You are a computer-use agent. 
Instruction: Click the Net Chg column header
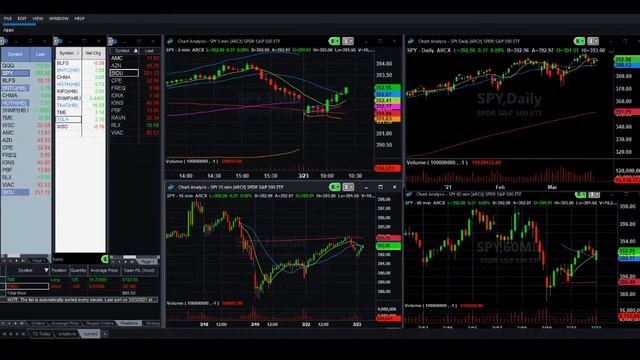[93, 53]
